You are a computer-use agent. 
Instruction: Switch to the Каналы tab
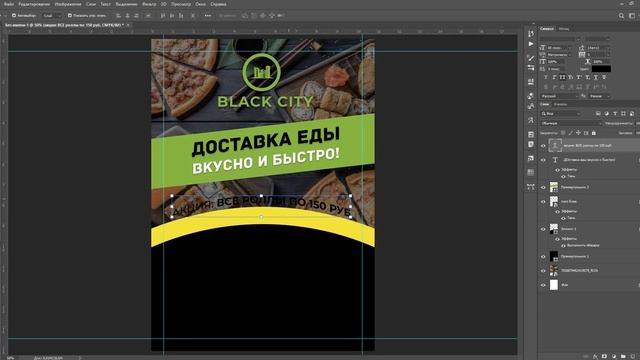[x=560, y=104]
